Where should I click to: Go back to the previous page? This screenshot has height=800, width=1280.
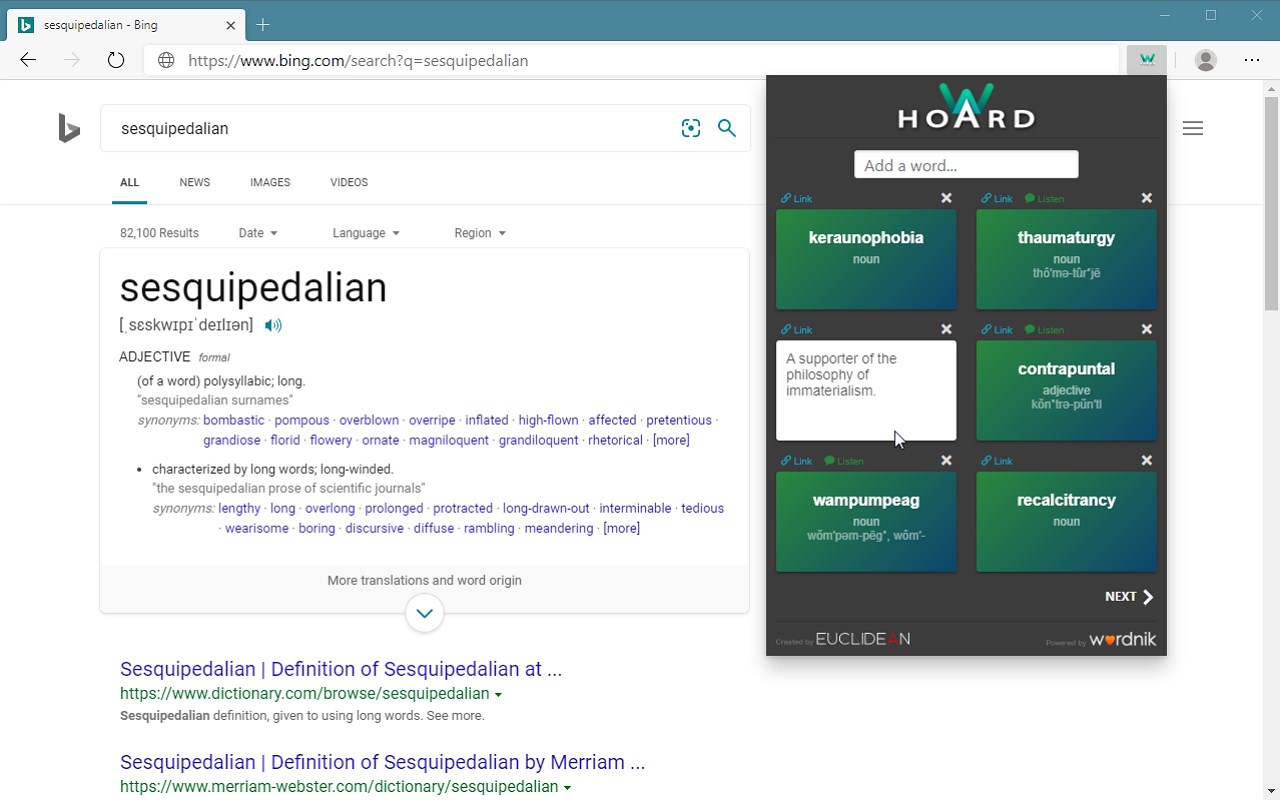pyautogui.click(x=28, y=60)
